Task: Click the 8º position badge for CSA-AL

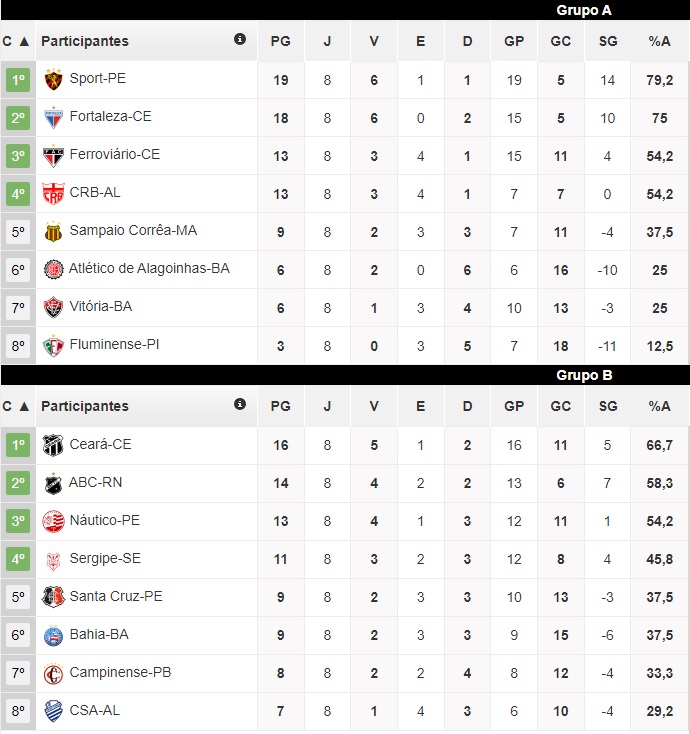Action: pos(18,711)
